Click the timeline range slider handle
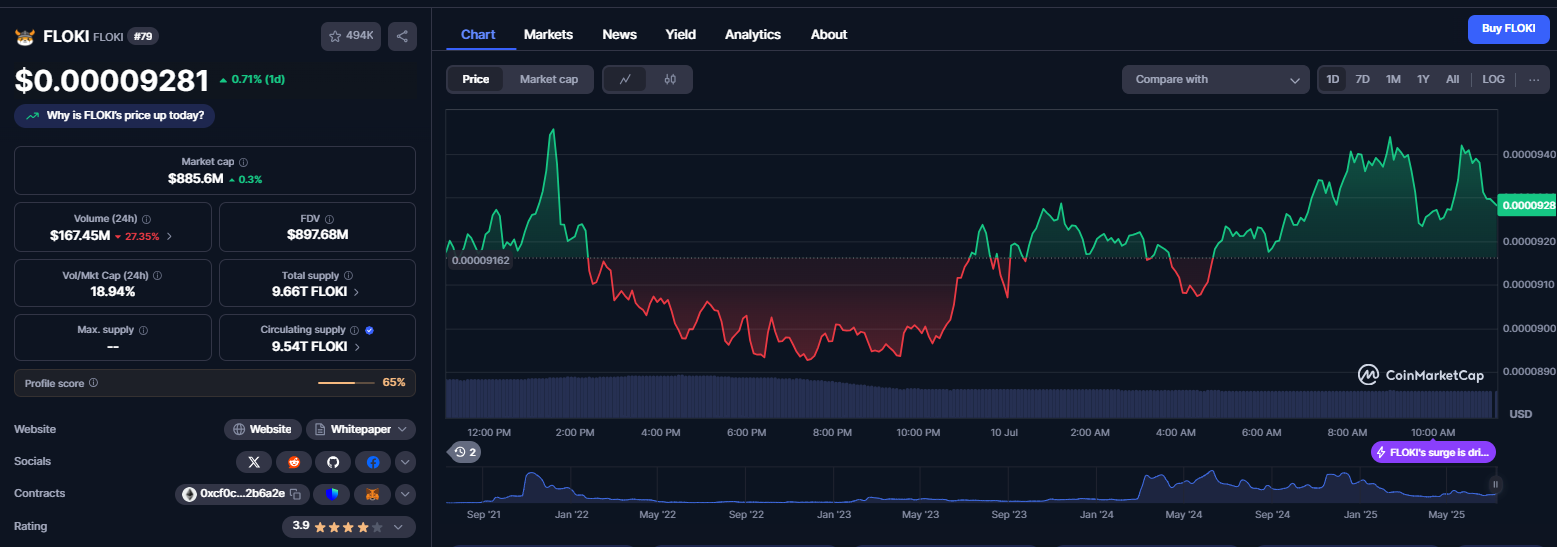 [x=1496, y=484]
